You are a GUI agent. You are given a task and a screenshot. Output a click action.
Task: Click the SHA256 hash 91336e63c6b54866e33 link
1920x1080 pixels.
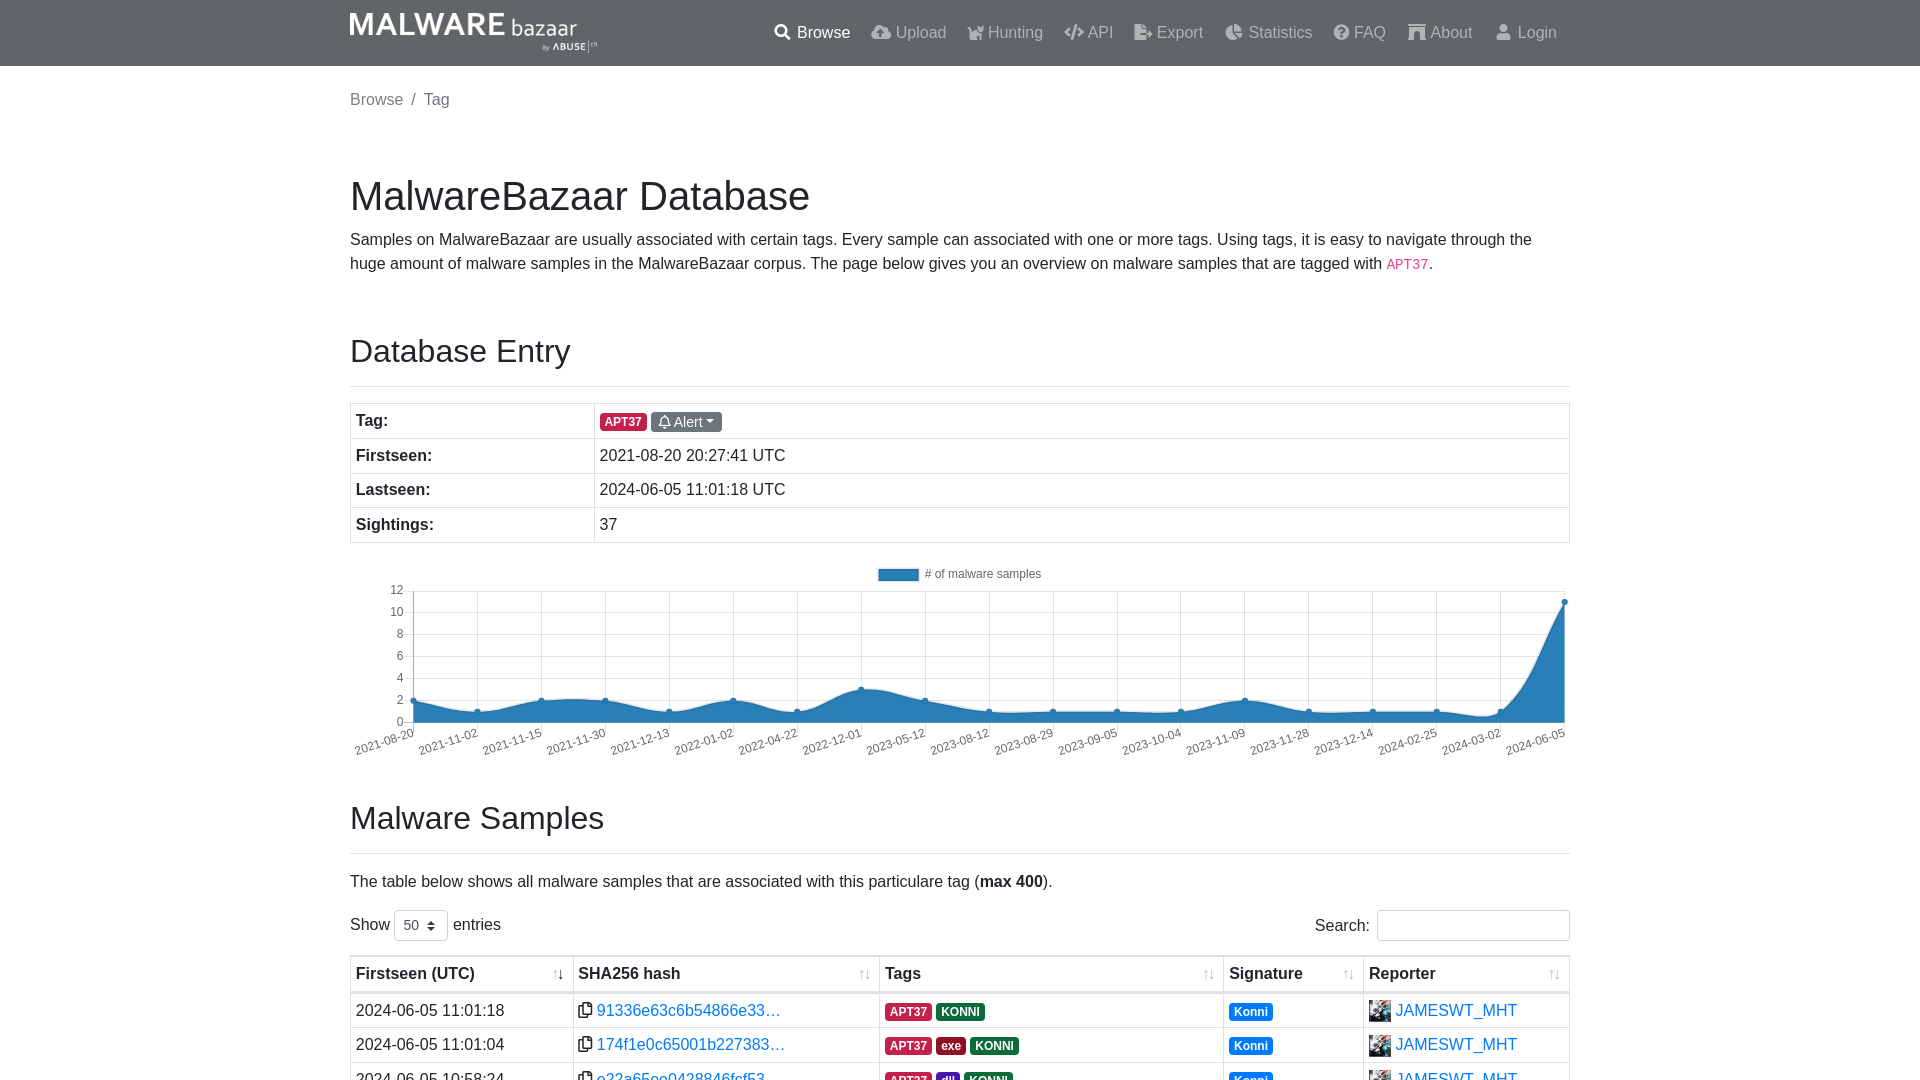tap(688, 1010)
